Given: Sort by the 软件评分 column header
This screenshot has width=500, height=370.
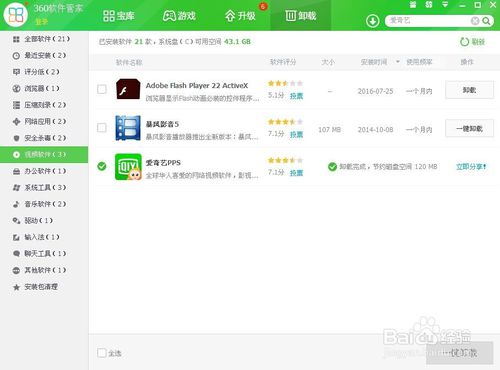Looking at the screenshot, I should click(283, 62).
